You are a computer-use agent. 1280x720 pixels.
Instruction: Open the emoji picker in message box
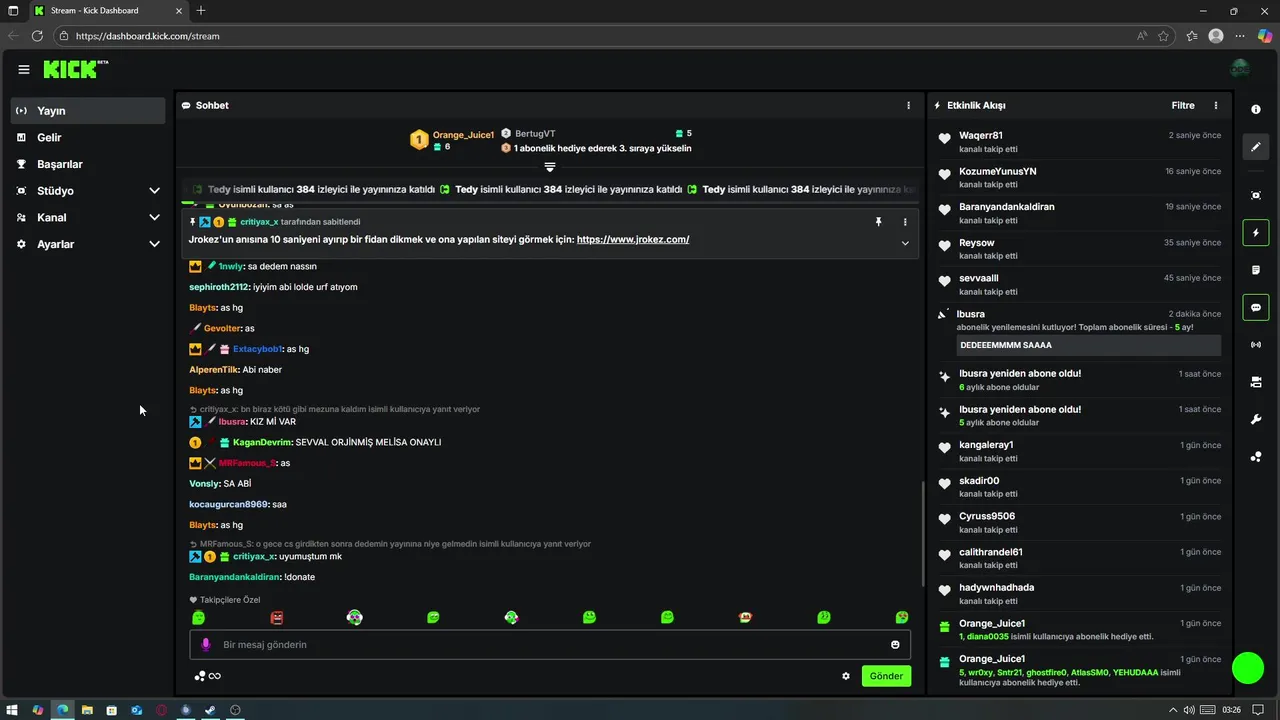(895, 645)
